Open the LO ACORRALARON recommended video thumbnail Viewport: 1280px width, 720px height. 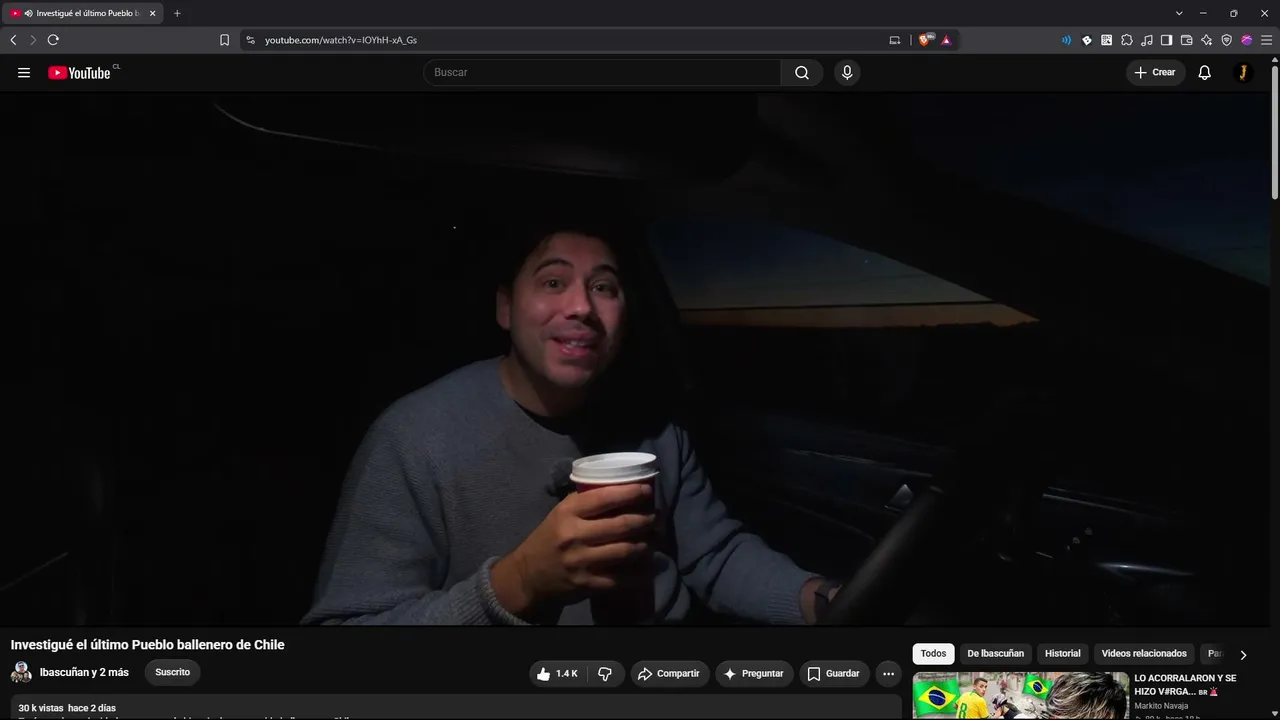(1020, 696)
